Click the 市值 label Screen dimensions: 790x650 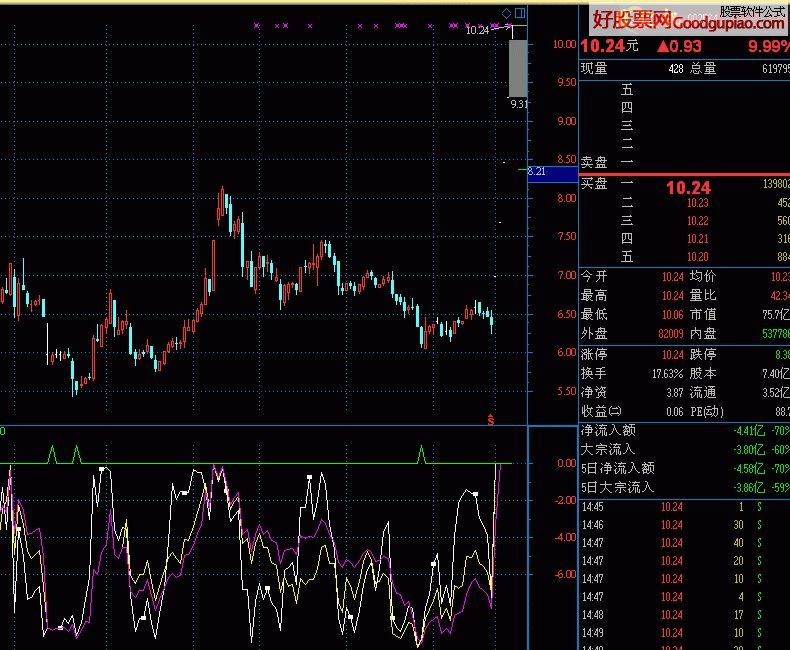coord(703,314)
